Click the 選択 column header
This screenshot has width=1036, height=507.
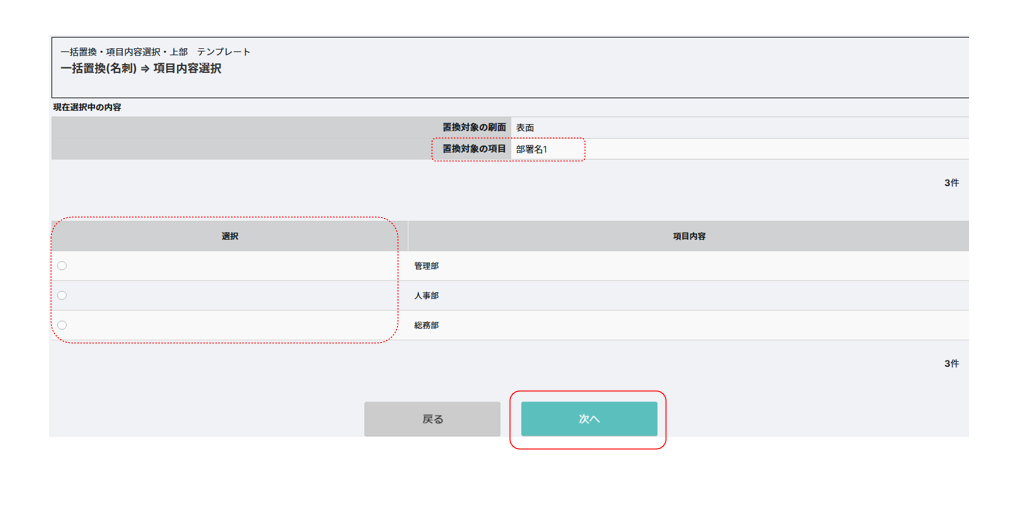pos(230,236)
